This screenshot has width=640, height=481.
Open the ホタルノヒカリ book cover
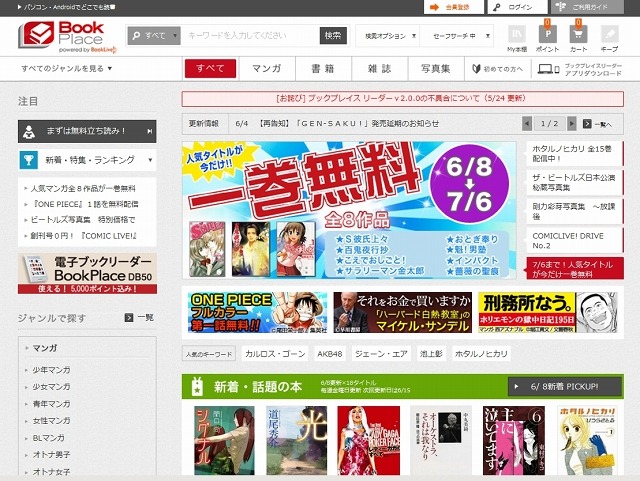[588, 440]
